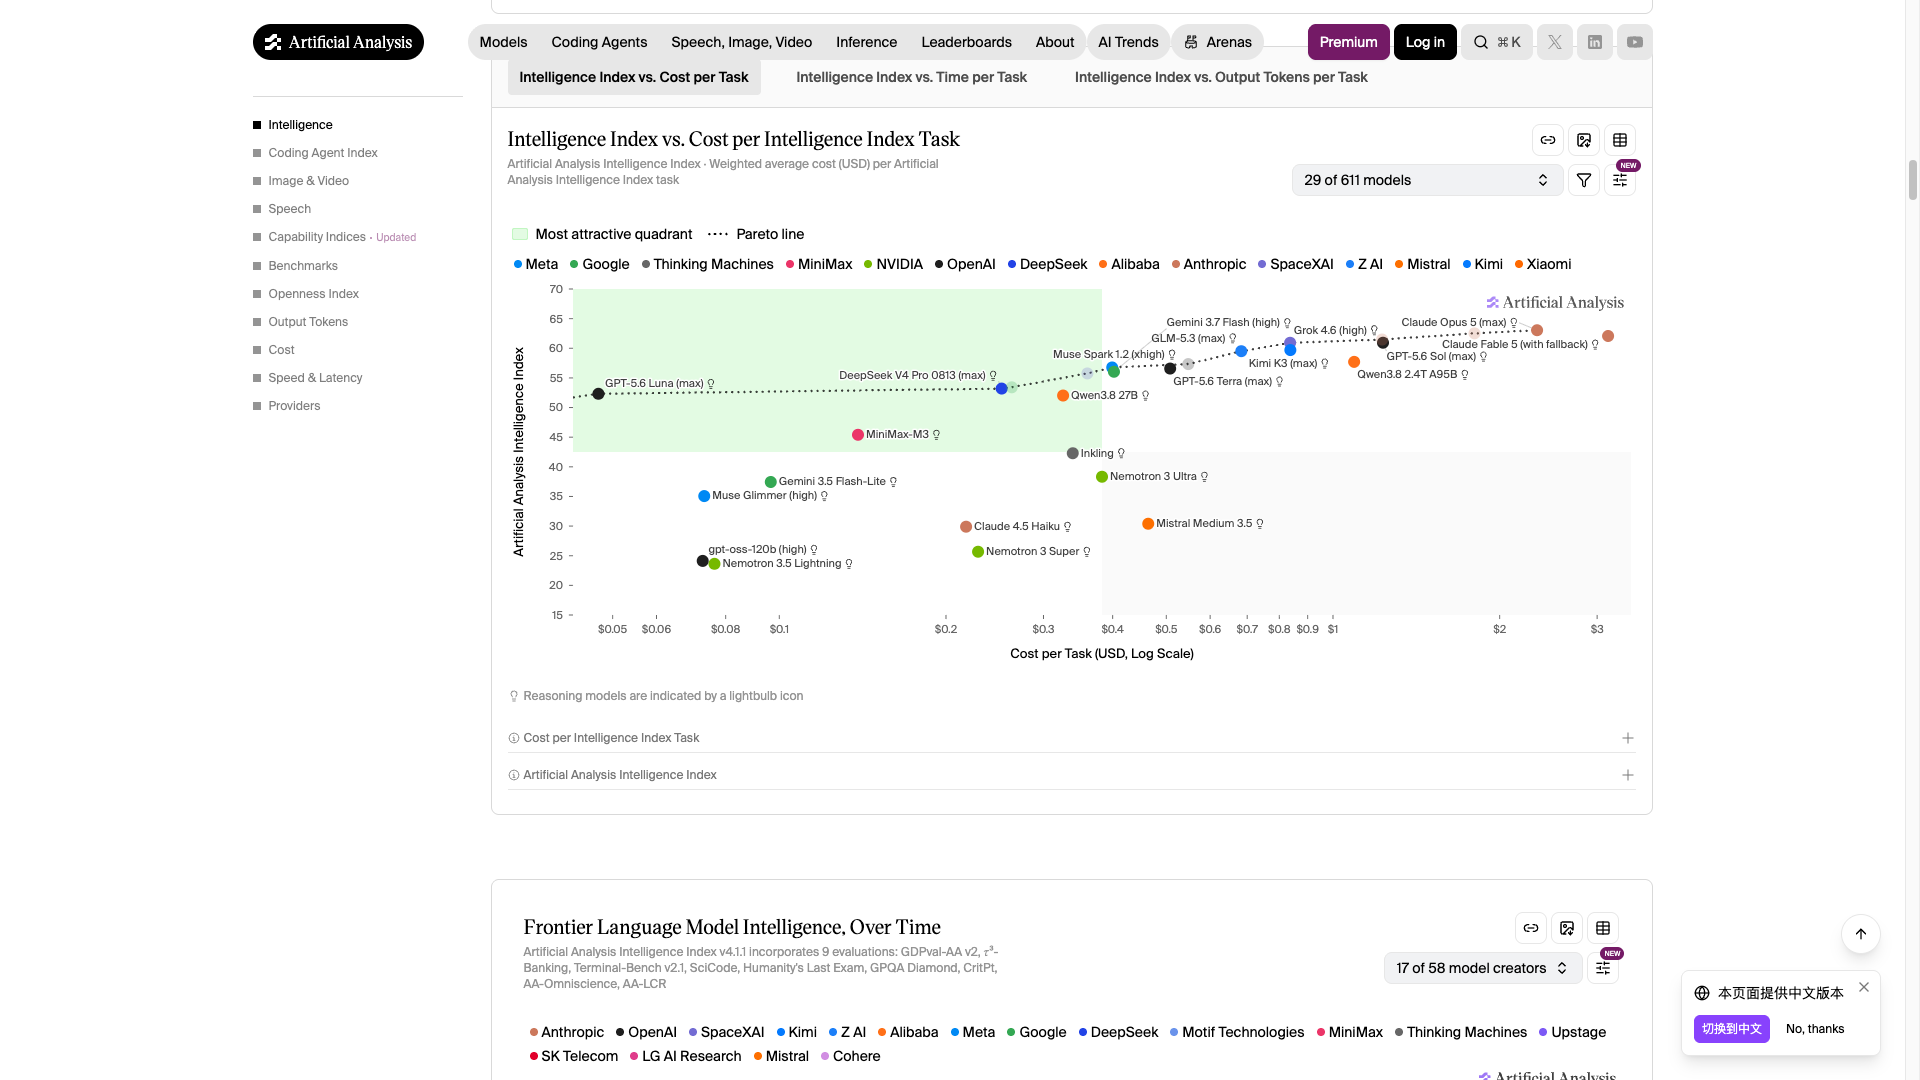Switch to Intelligence Index vs. Time per Task tab
This screenshot has width=1920, height=1080.
click(911, 77)
